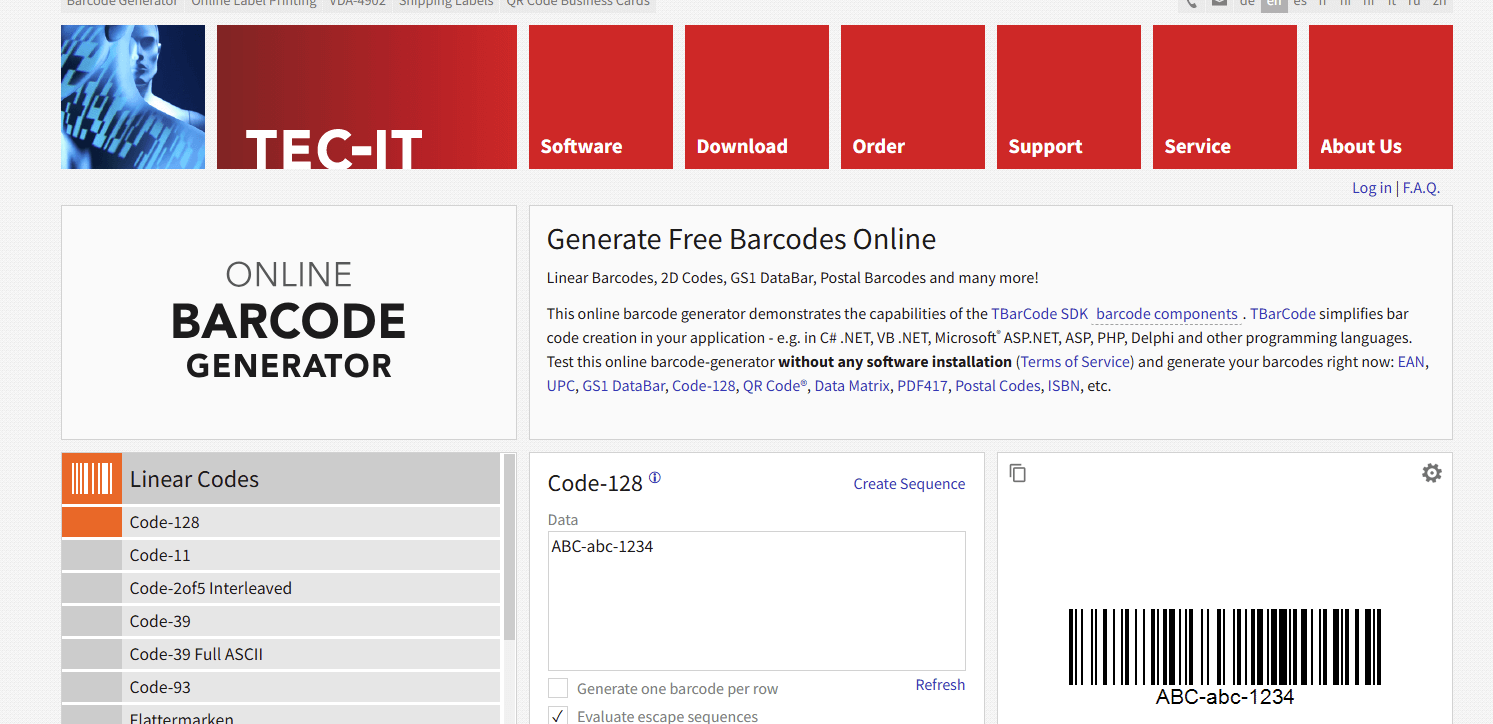The image size is (1493, 724).
Task: Open barcode settings gear icon
Action: [x=1432, y=473]
